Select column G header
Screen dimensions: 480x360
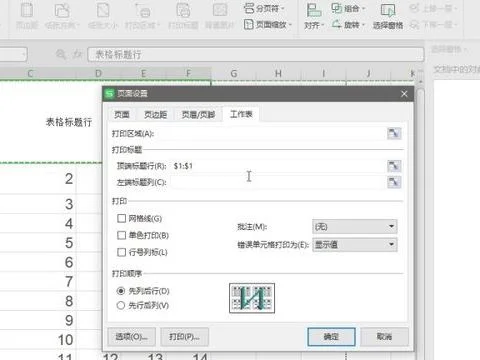click(x=234, y=73)
